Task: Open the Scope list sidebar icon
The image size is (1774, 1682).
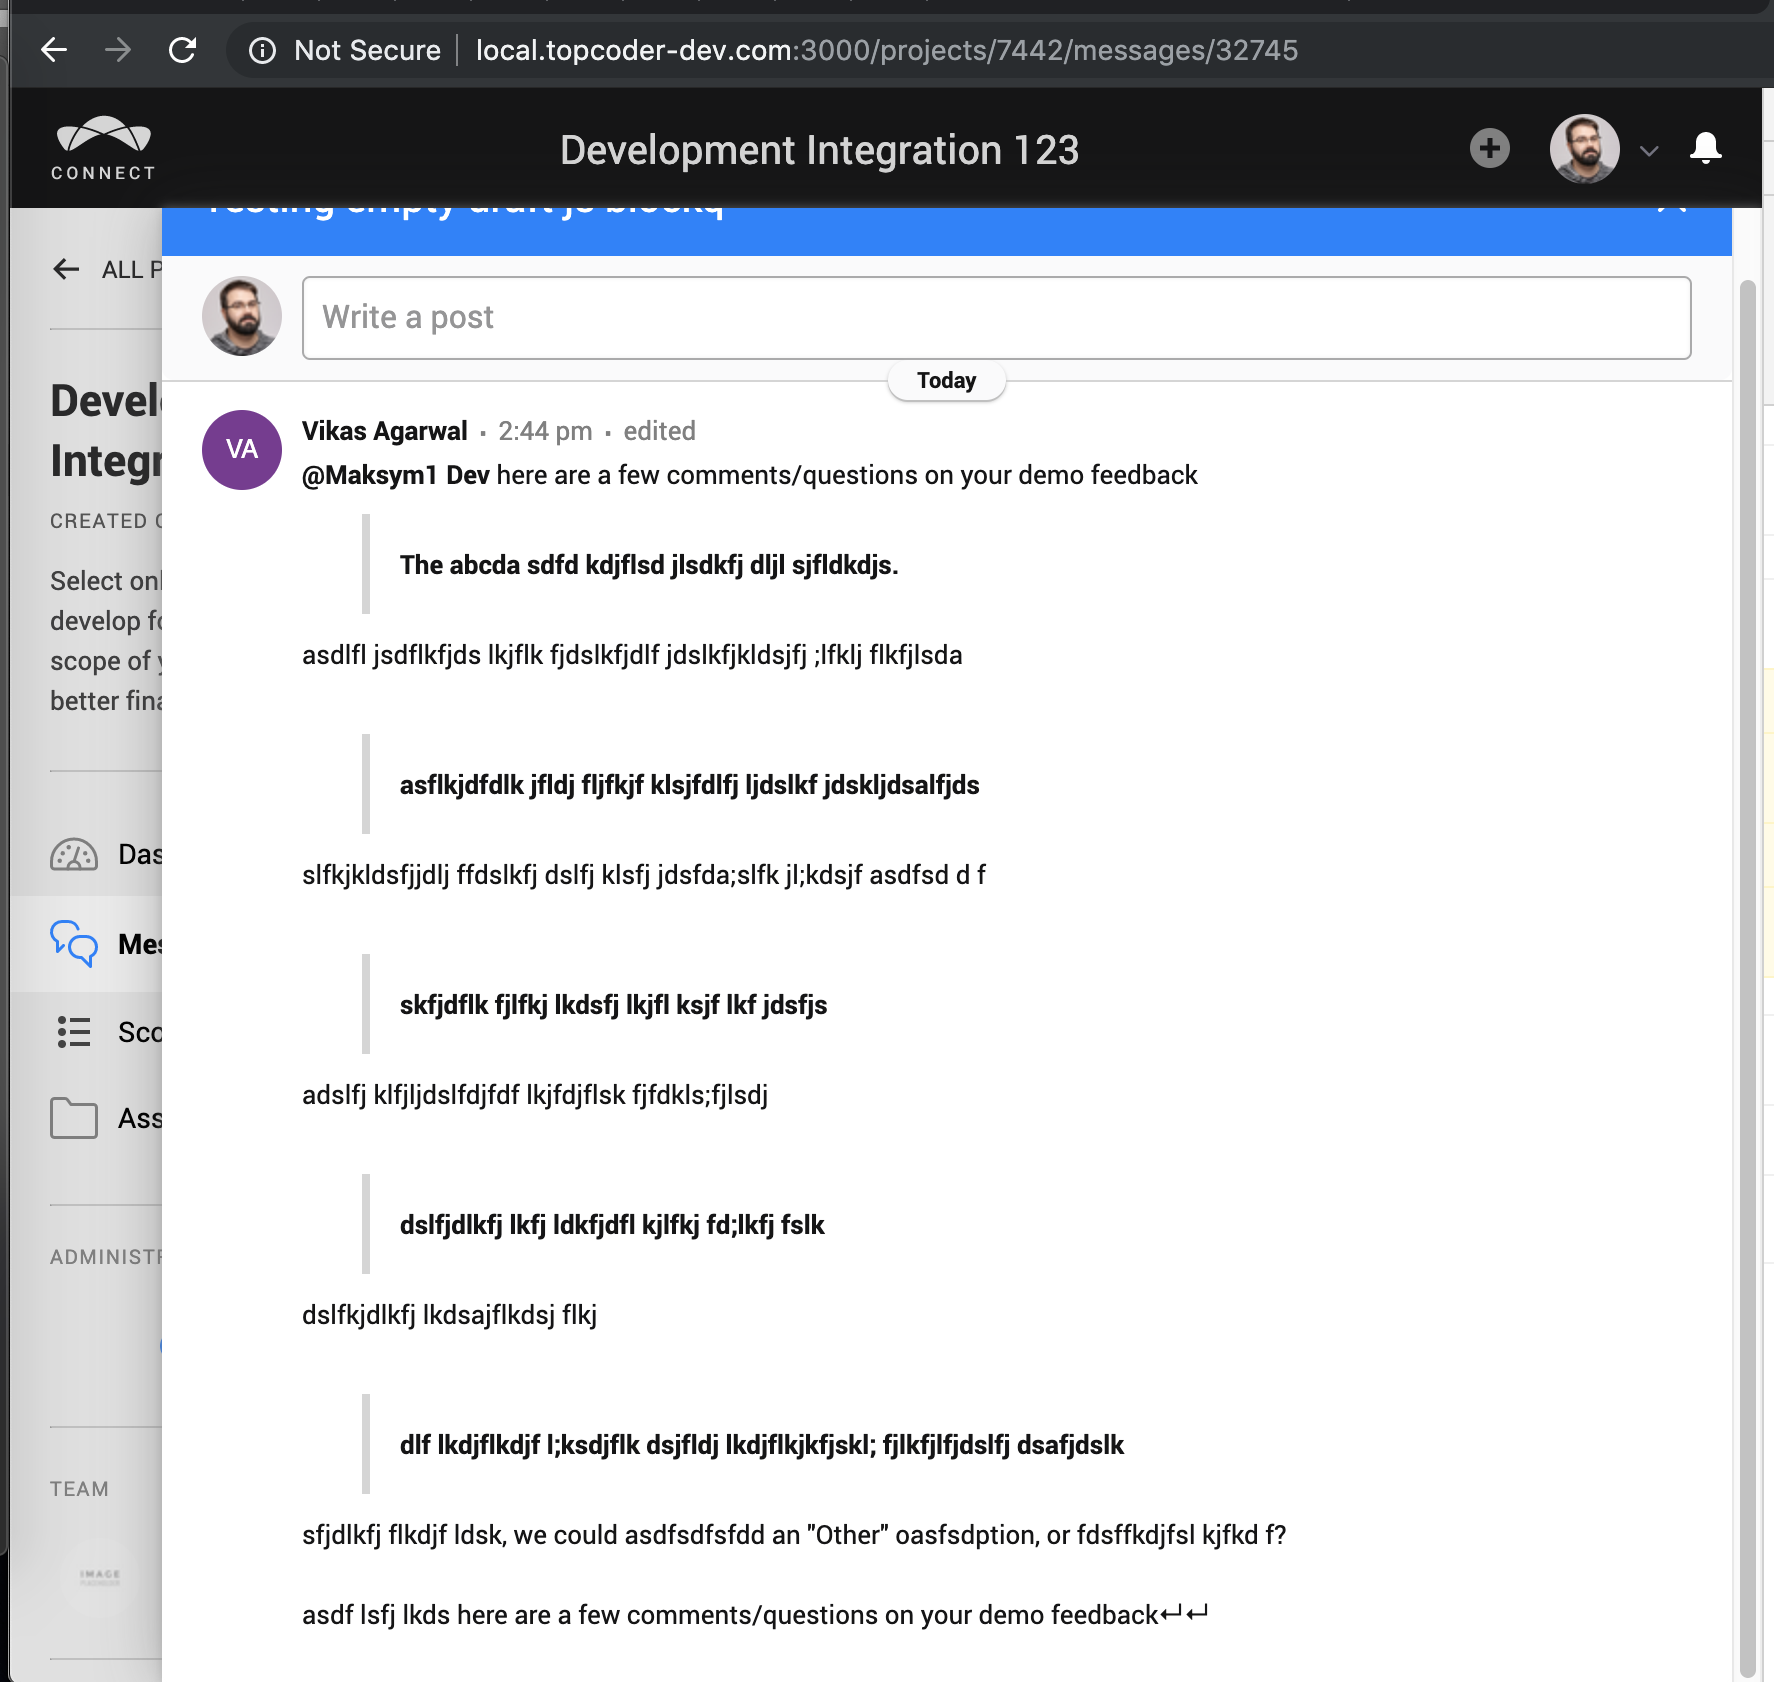Action: click(x=74, y=1032)
